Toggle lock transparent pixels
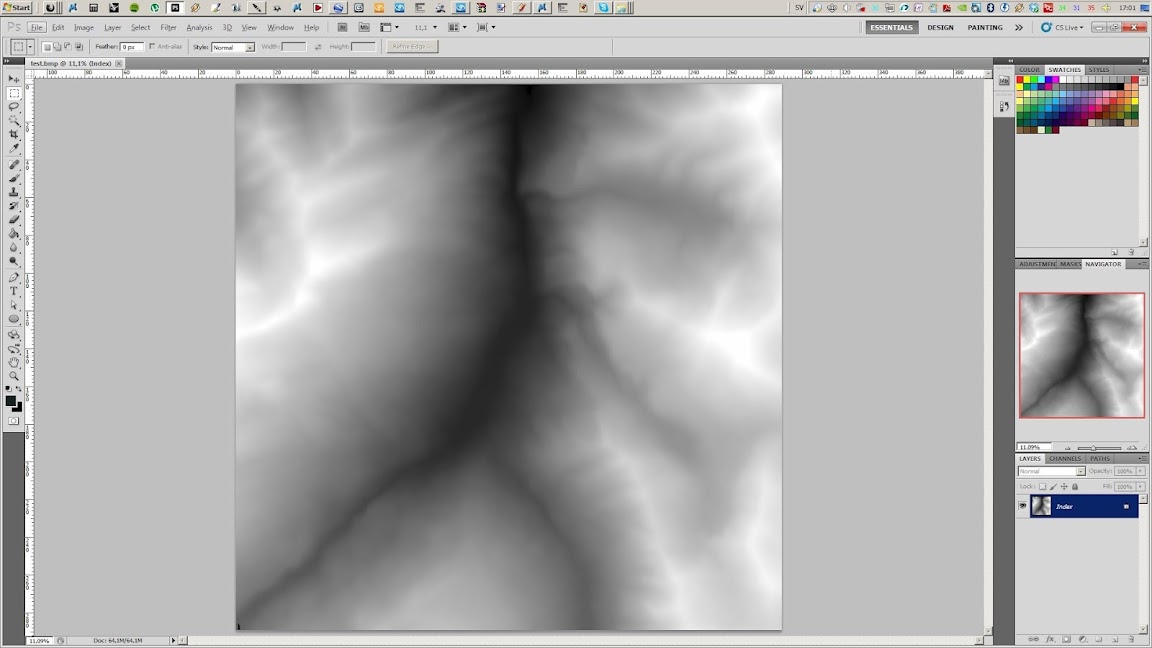1152x648 pixels. click(1043, 486)
